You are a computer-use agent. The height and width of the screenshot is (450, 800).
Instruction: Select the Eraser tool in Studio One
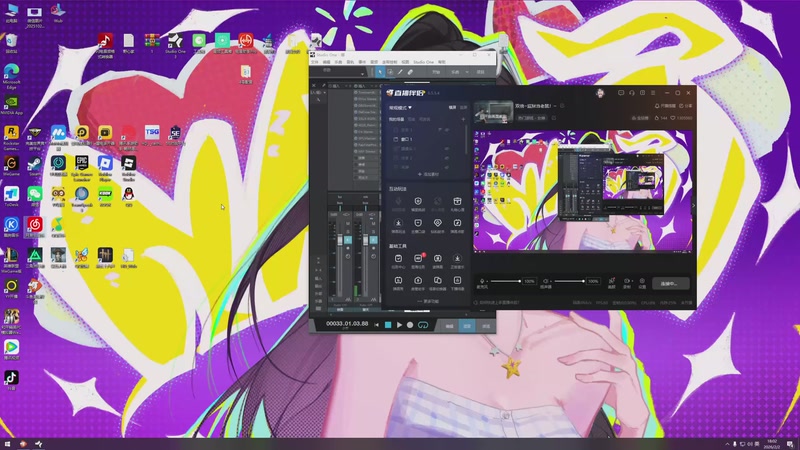[410, 72]
